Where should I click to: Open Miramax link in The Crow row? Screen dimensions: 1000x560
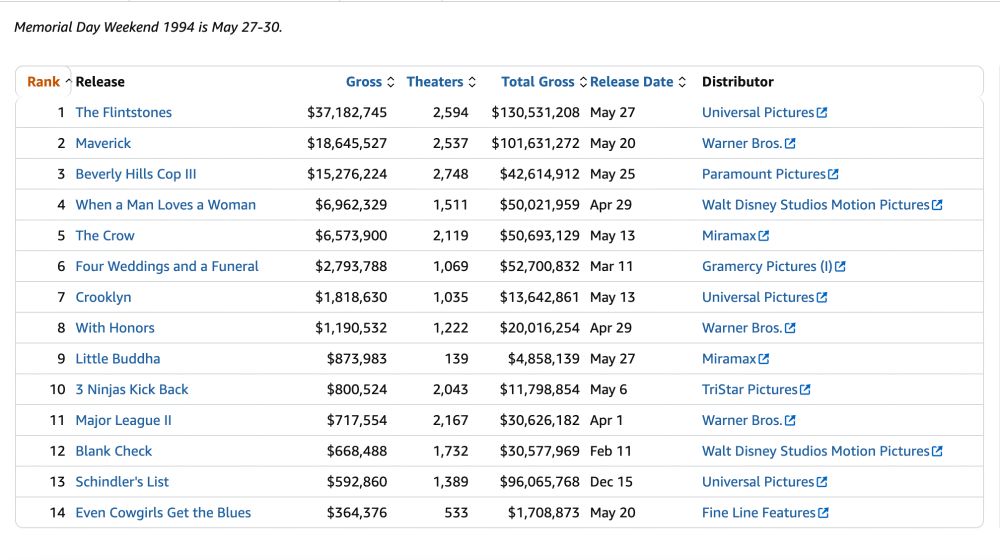[x=729, y=235]
